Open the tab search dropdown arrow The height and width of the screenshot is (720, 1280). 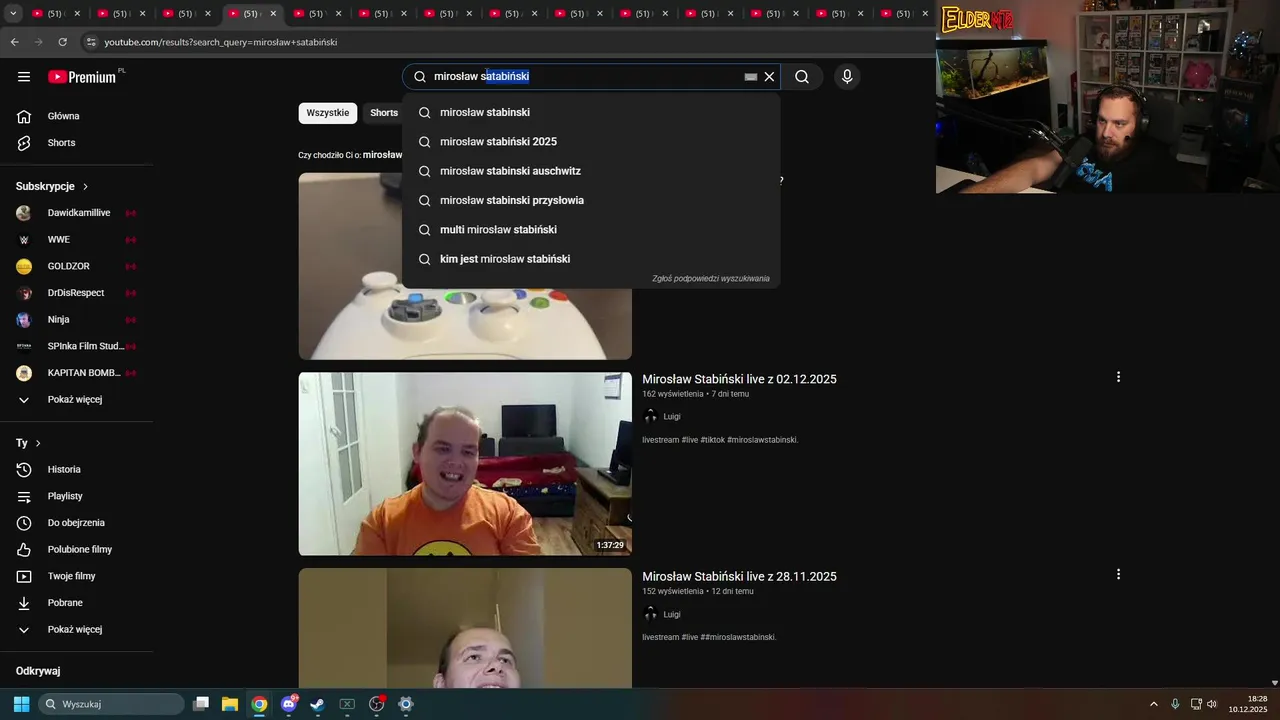(x=13, y=14)
